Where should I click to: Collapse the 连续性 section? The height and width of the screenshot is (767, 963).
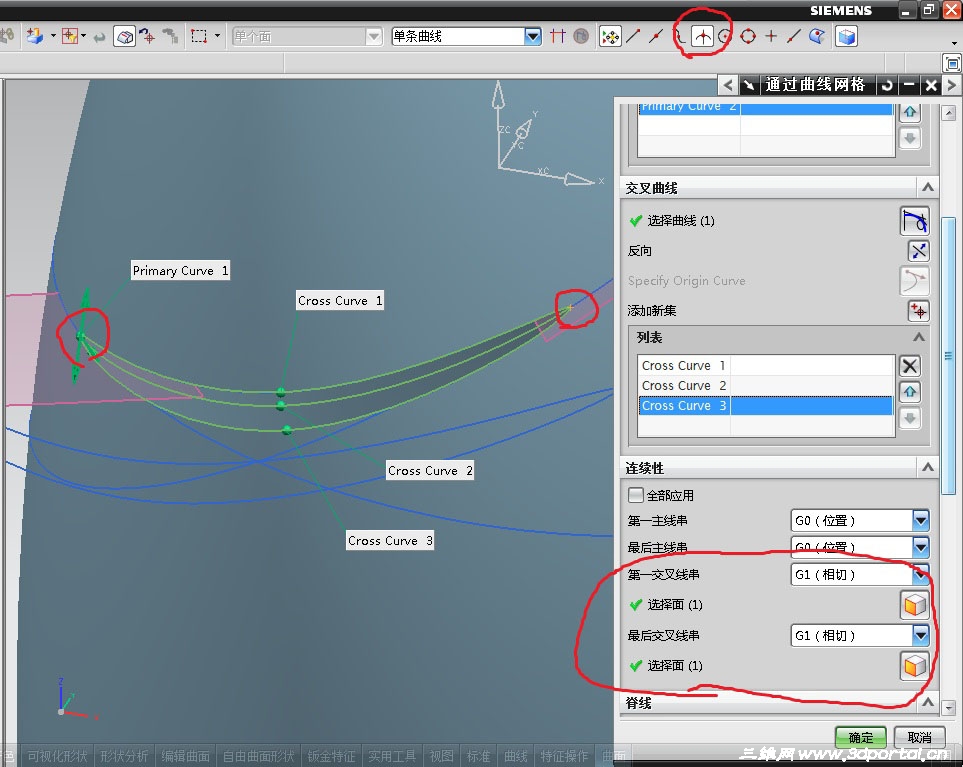coord(927,468)
